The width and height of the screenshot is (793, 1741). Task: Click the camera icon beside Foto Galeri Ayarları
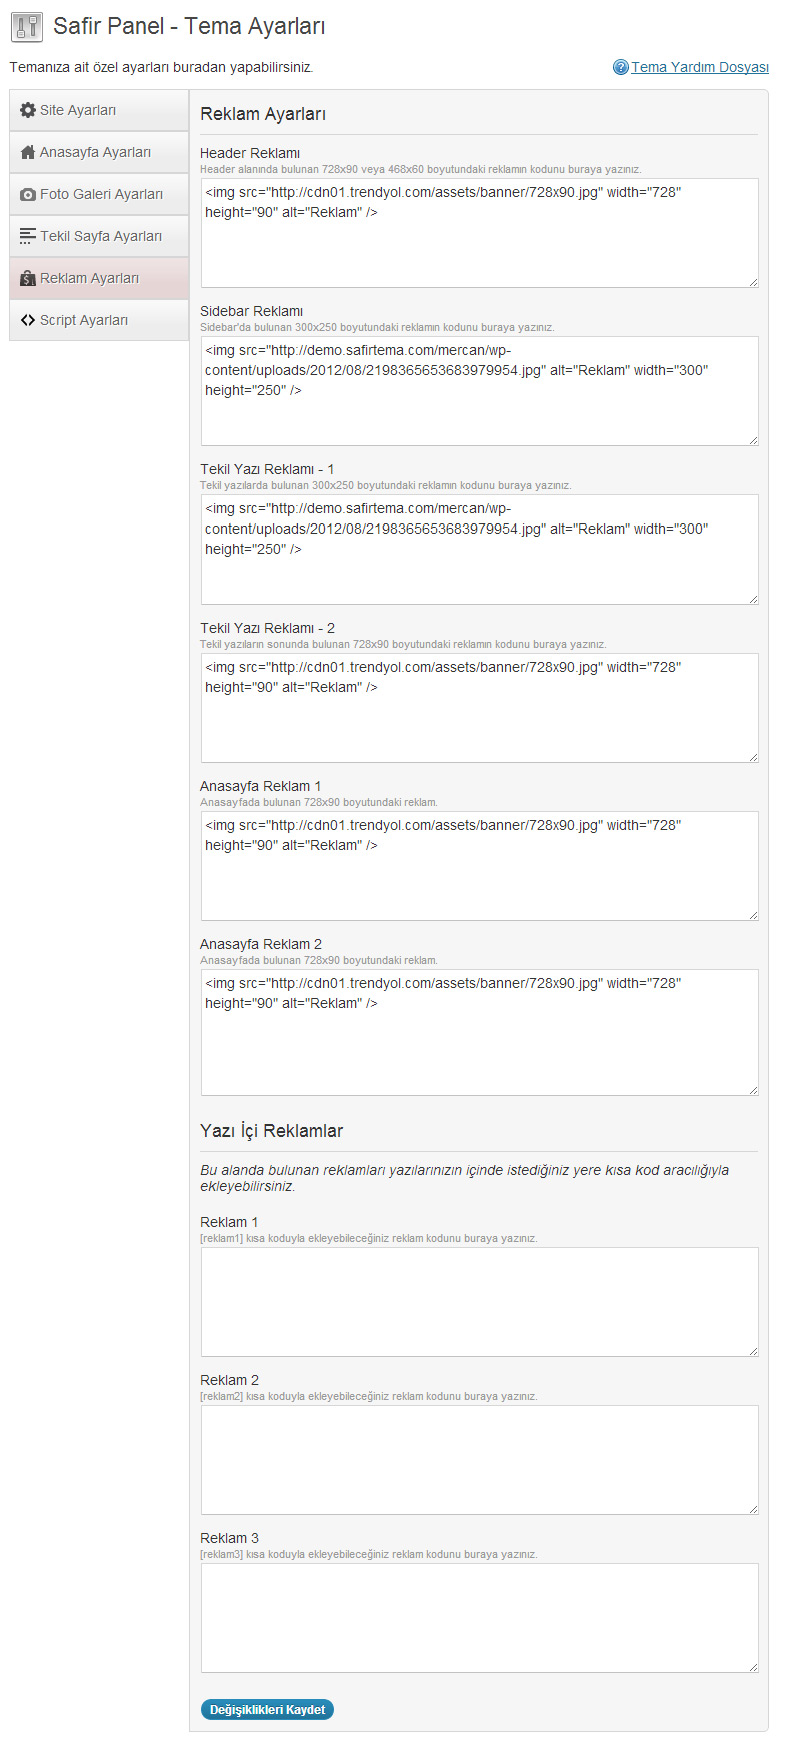tap(28, 194)
